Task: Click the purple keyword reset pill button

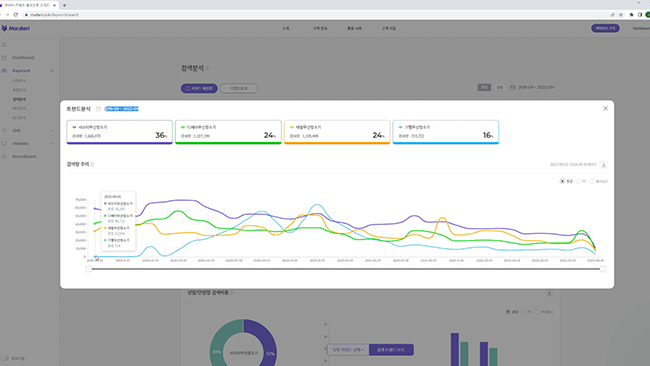Action: coord(199,88)
